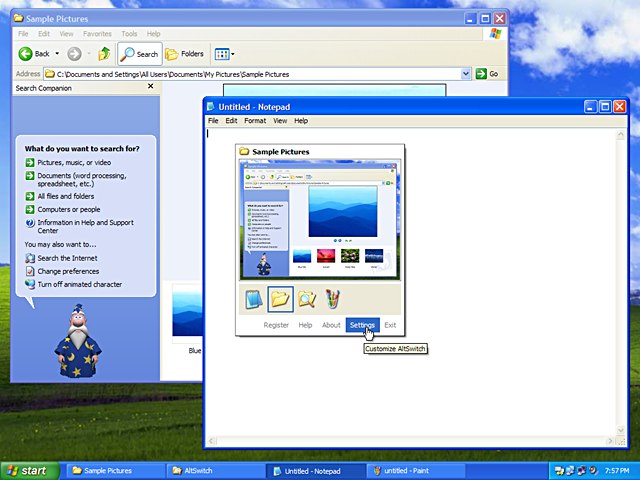Select the Notepad icon in AltSwitch switcher
Image resolution: width=640 pixels, height=480 pixels.
pyautogui.click(x=253, y=299)
